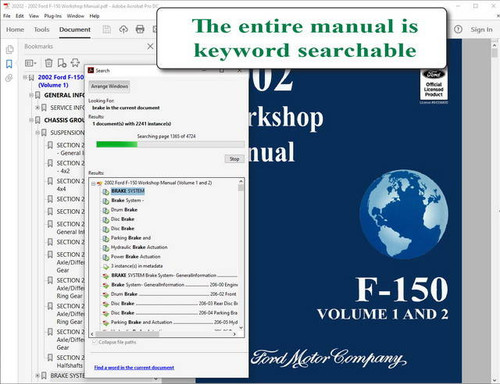Open the Bookmarks sidebar icon
The image size is (500, 384).
(x=9, y=64)
